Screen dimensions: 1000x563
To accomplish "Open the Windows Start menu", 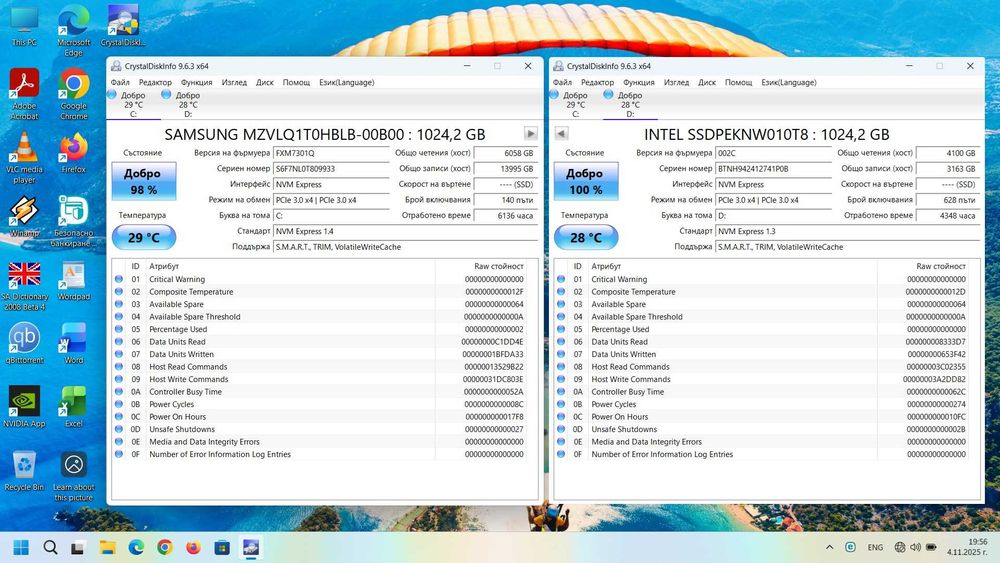I will [x=21, y=547].
